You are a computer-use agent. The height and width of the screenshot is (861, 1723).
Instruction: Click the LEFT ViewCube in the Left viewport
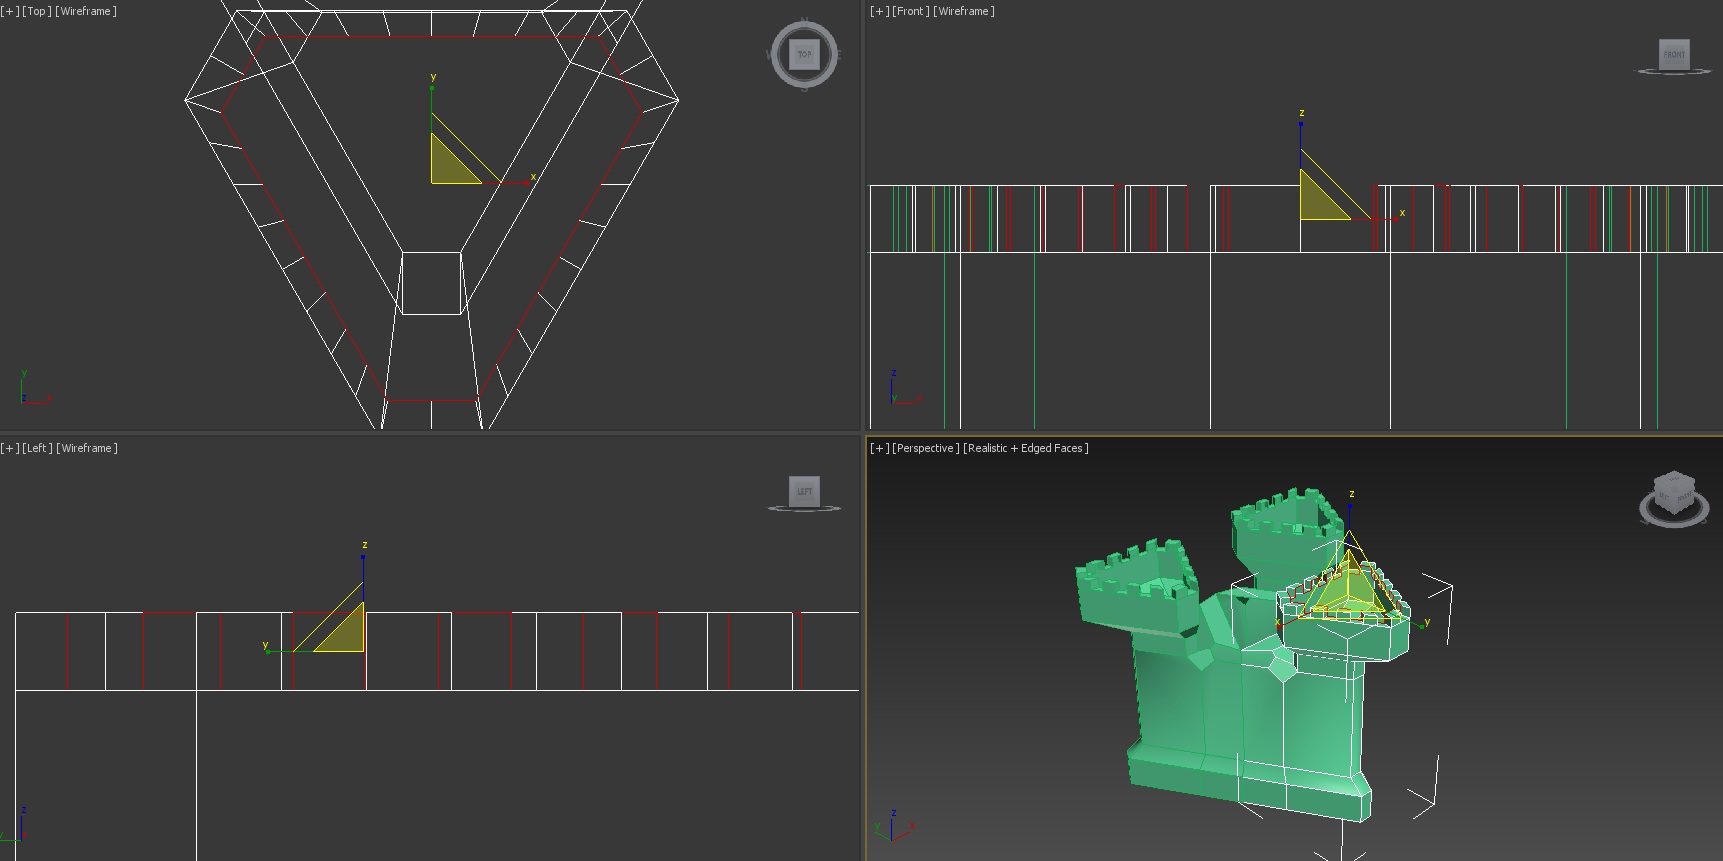[804, 491]
